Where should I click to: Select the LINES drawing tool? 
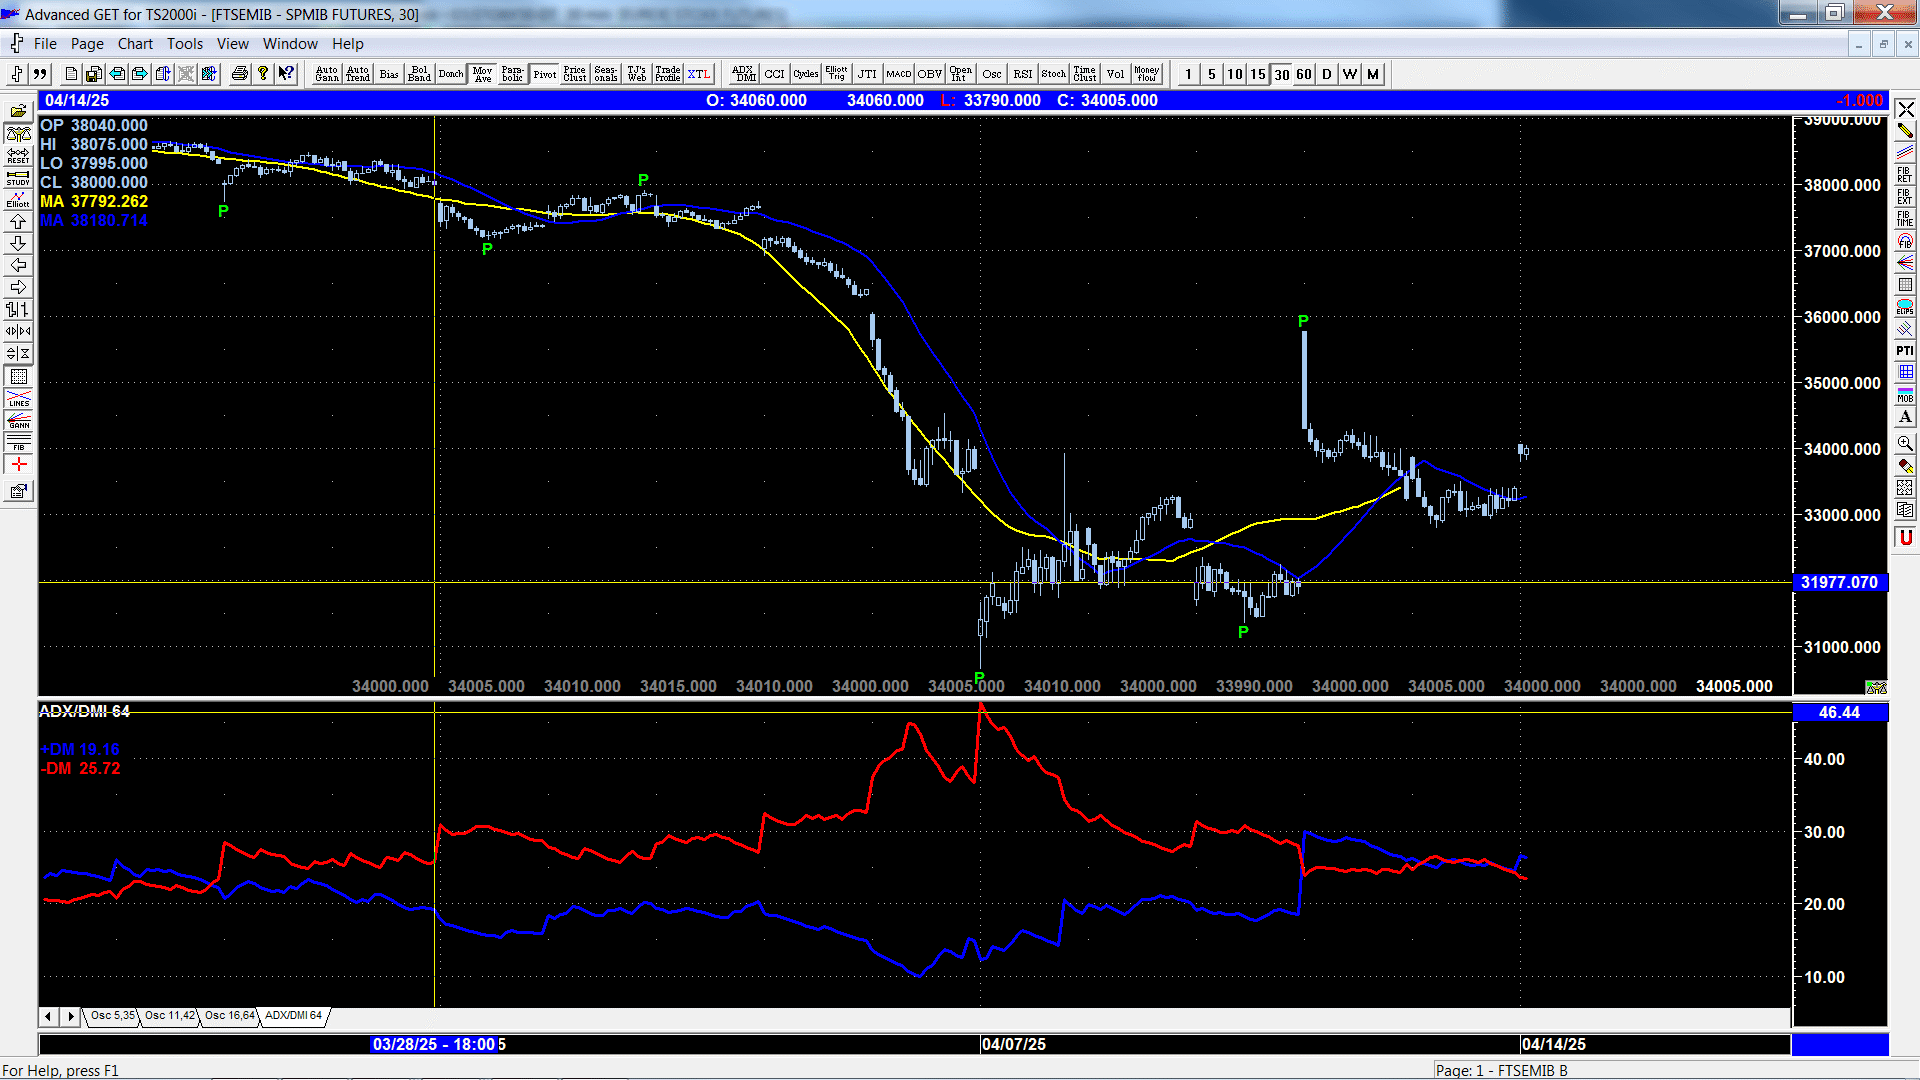pos(18,398)
